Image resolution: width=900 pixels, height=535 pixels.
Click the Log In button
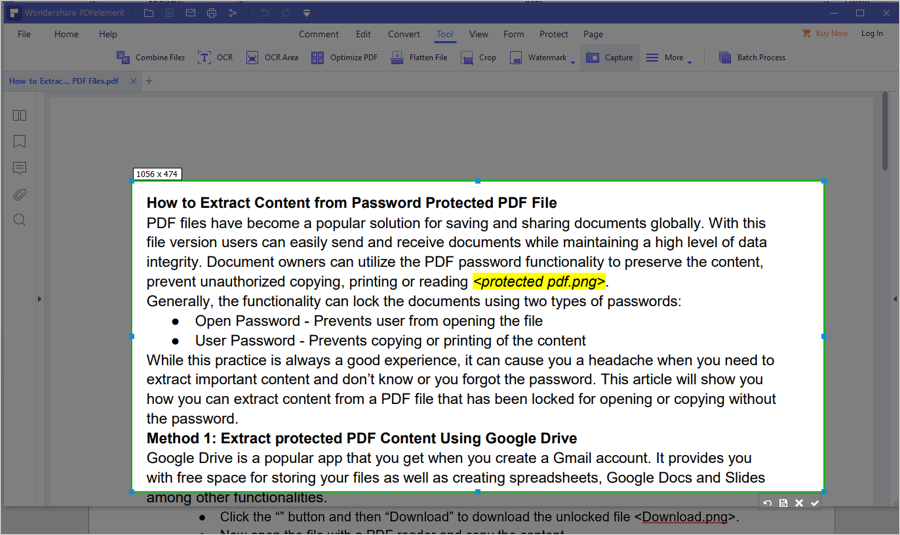(872, 34)
